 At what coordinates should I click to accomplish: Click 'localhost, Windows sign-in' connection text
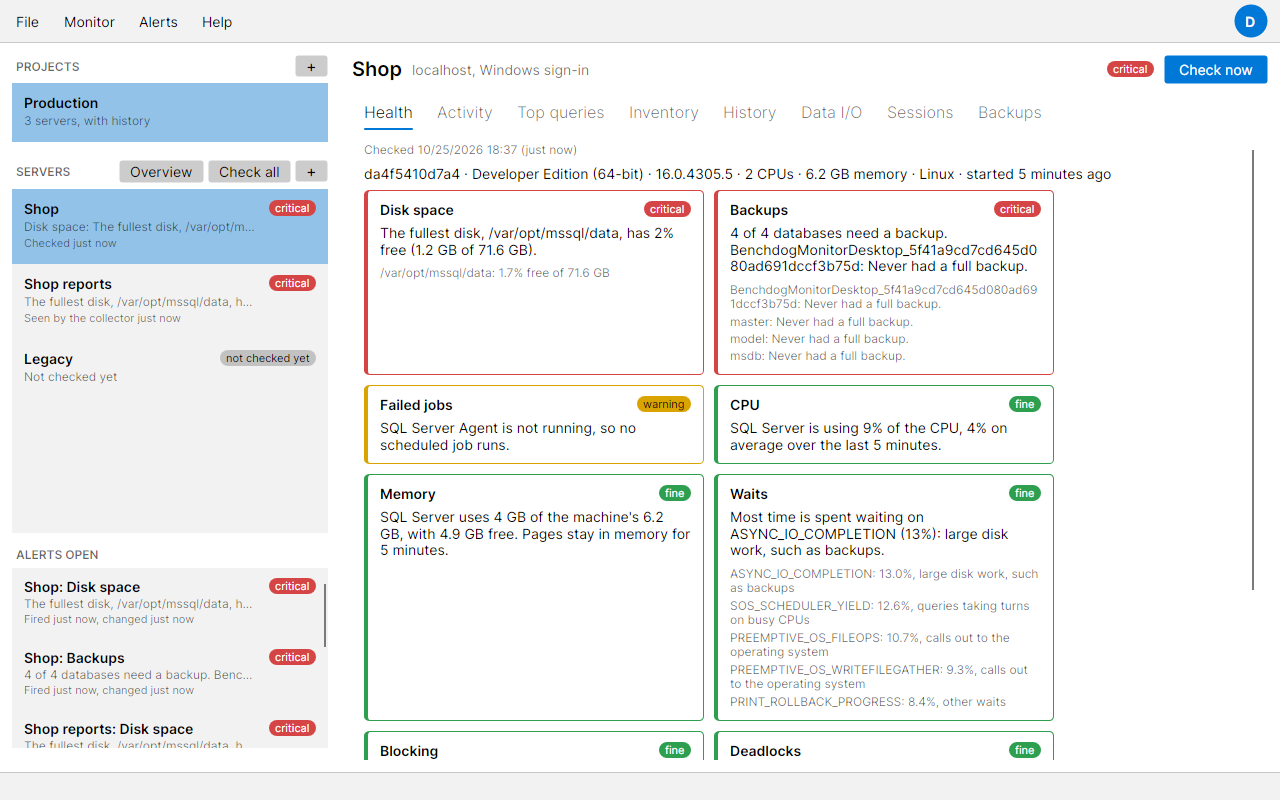(x=500, y=70)
